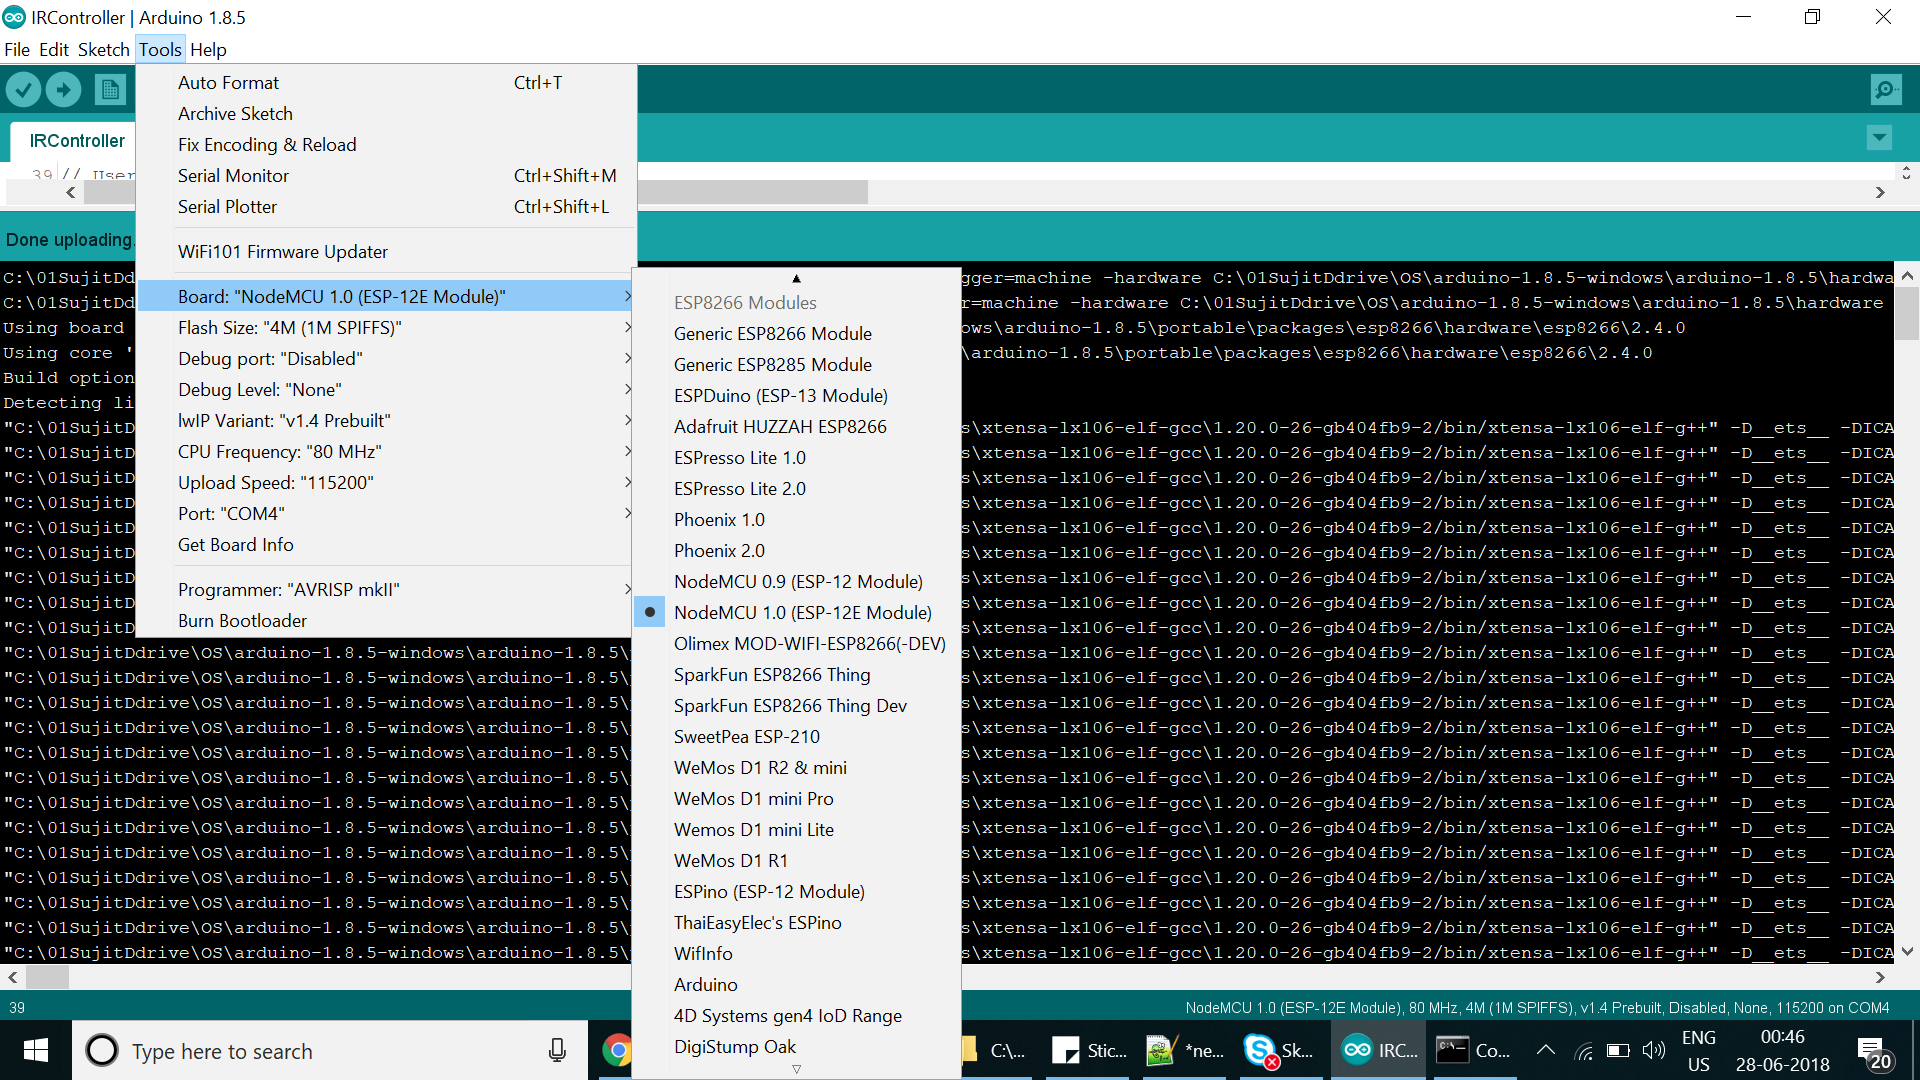Click the horizontal scrollbar below the console
The image size is (1920, 1080).
click(x=47, y=977)
